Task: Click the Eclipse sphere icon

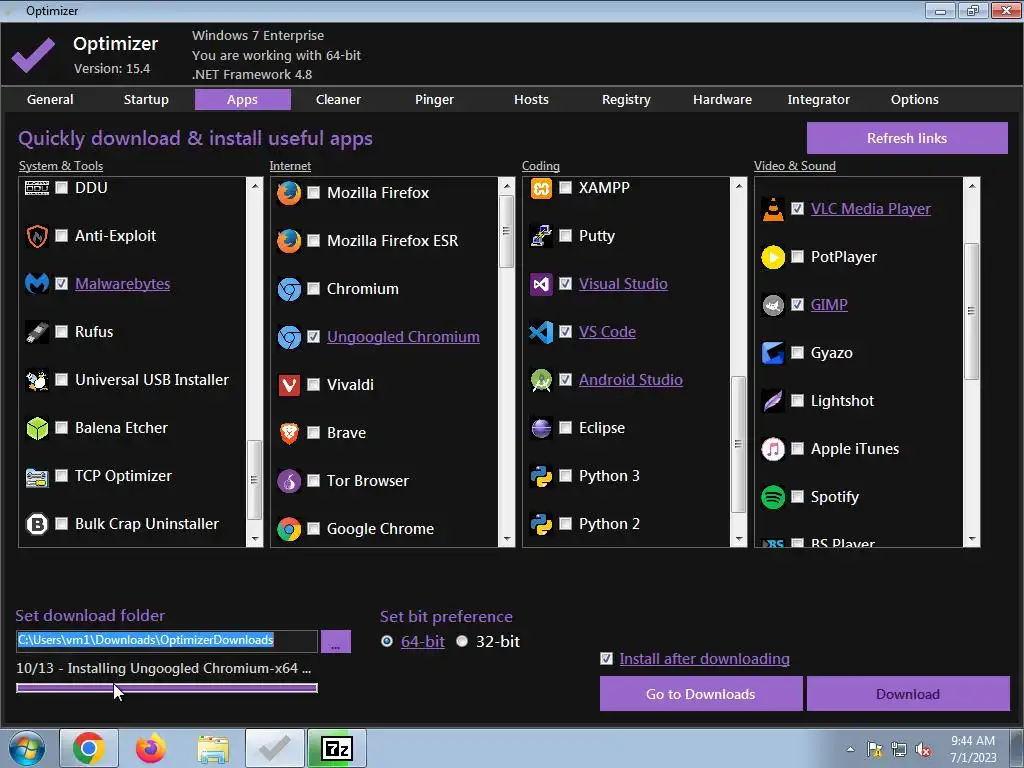Action: point(541,428)
